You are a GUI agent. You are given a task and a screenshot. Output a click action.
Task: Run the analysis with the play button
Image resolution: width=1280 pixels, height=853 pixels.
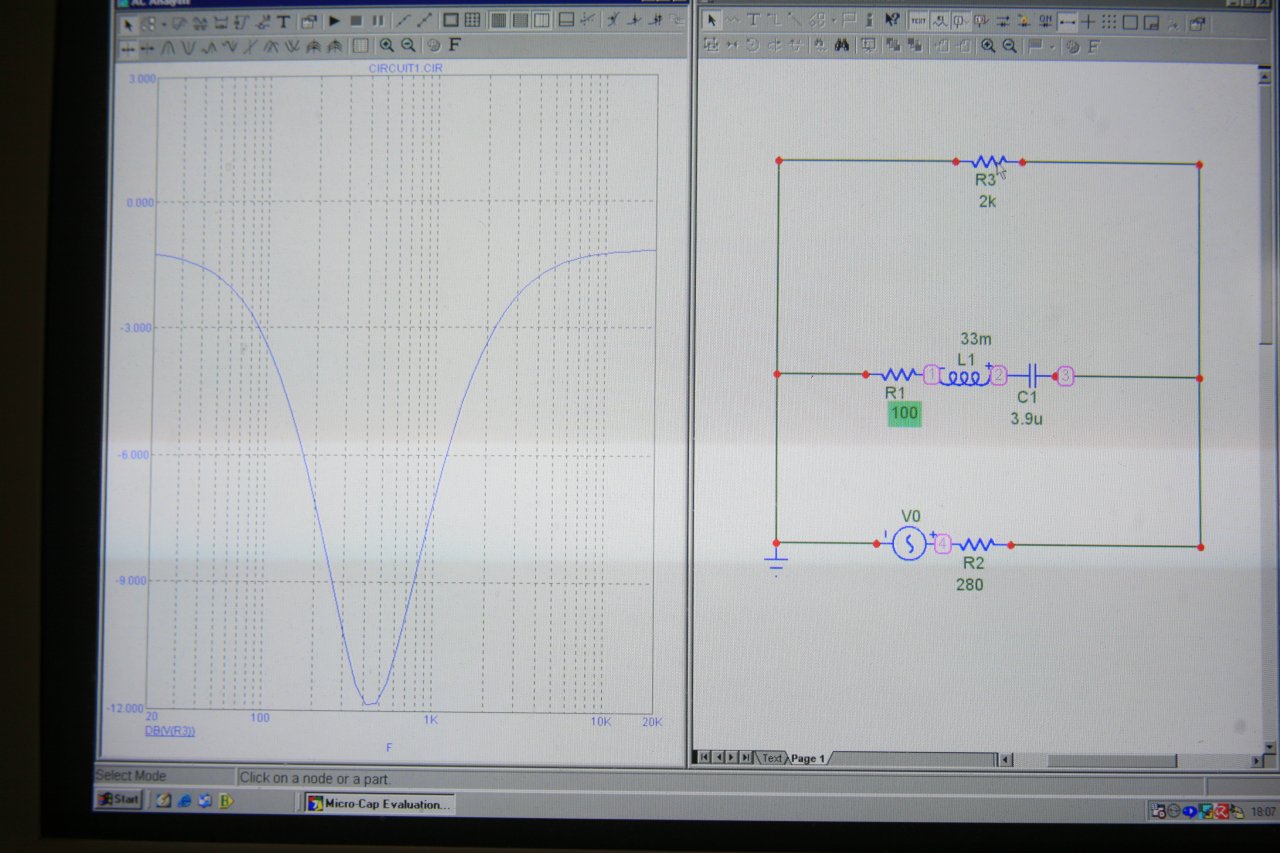click(x=334, y=21)
